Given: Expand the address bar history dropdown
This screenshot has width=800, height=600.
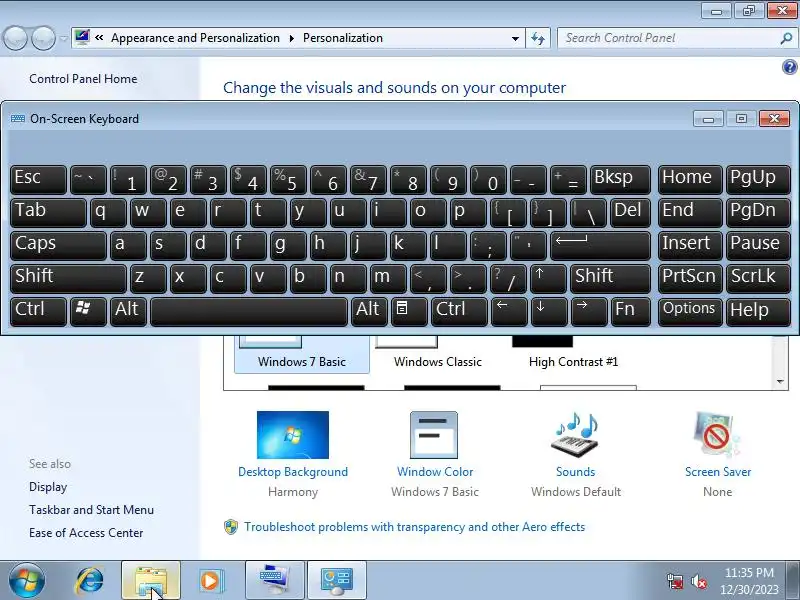Looking at the screenshot, I should click(x=515, y=38).
